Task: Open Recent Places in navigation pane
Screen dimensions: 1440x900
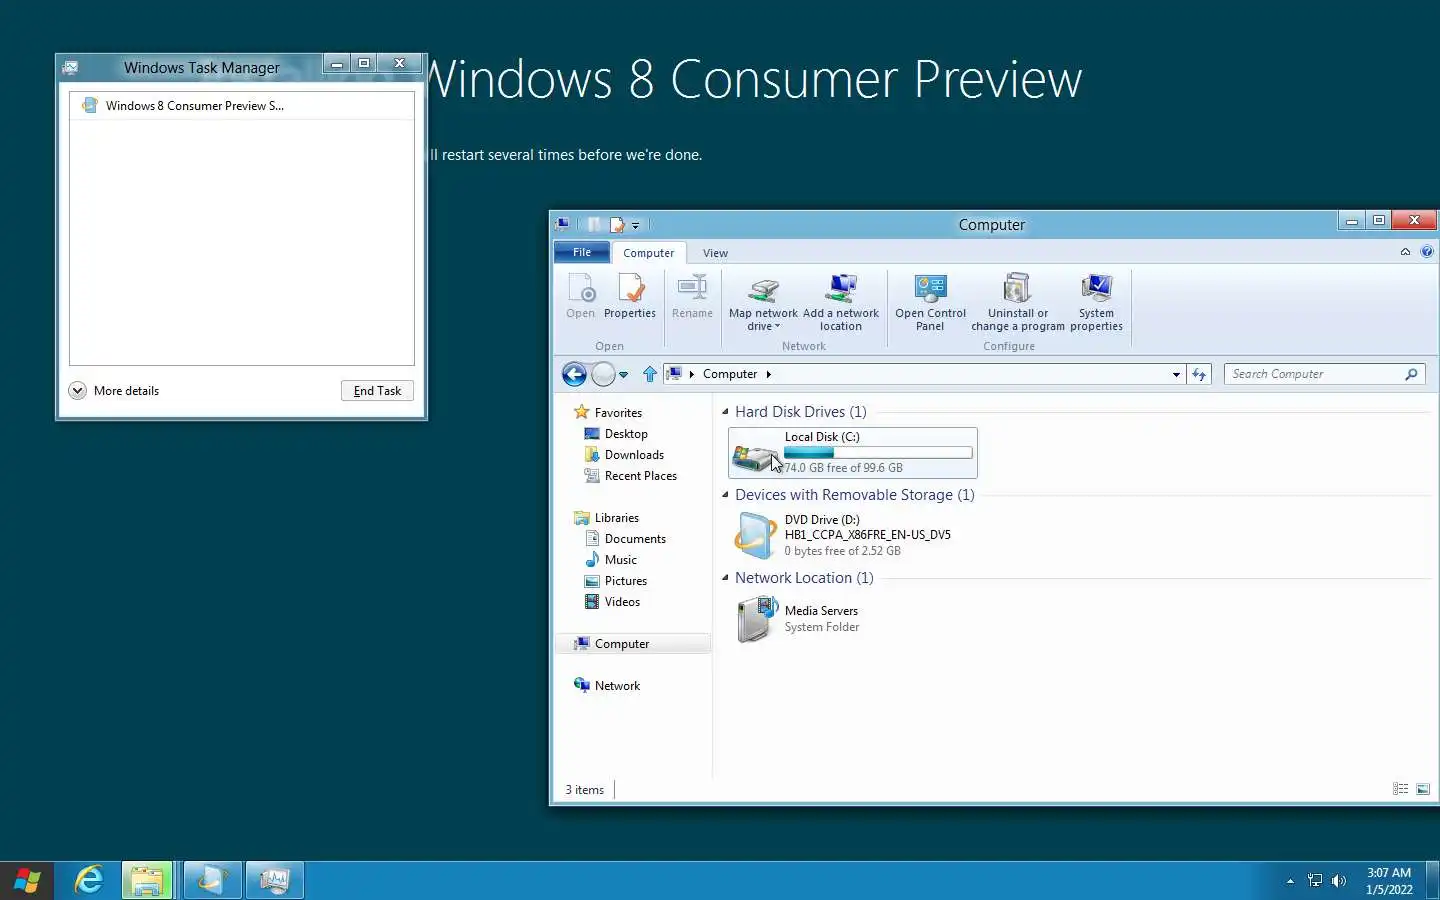Action: pyautogui.click(x=640, y=476)
